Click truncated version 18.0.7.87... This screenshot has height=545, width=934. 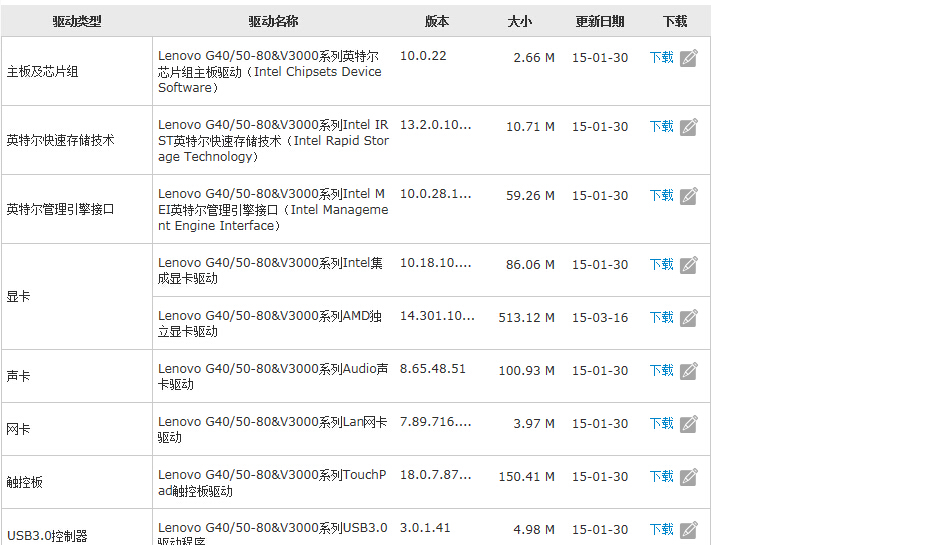(x=435, y=475)
